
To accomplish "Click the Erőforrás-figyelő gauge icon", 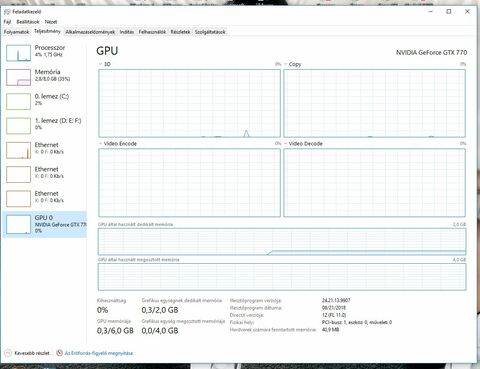I will tap(59, 353).
